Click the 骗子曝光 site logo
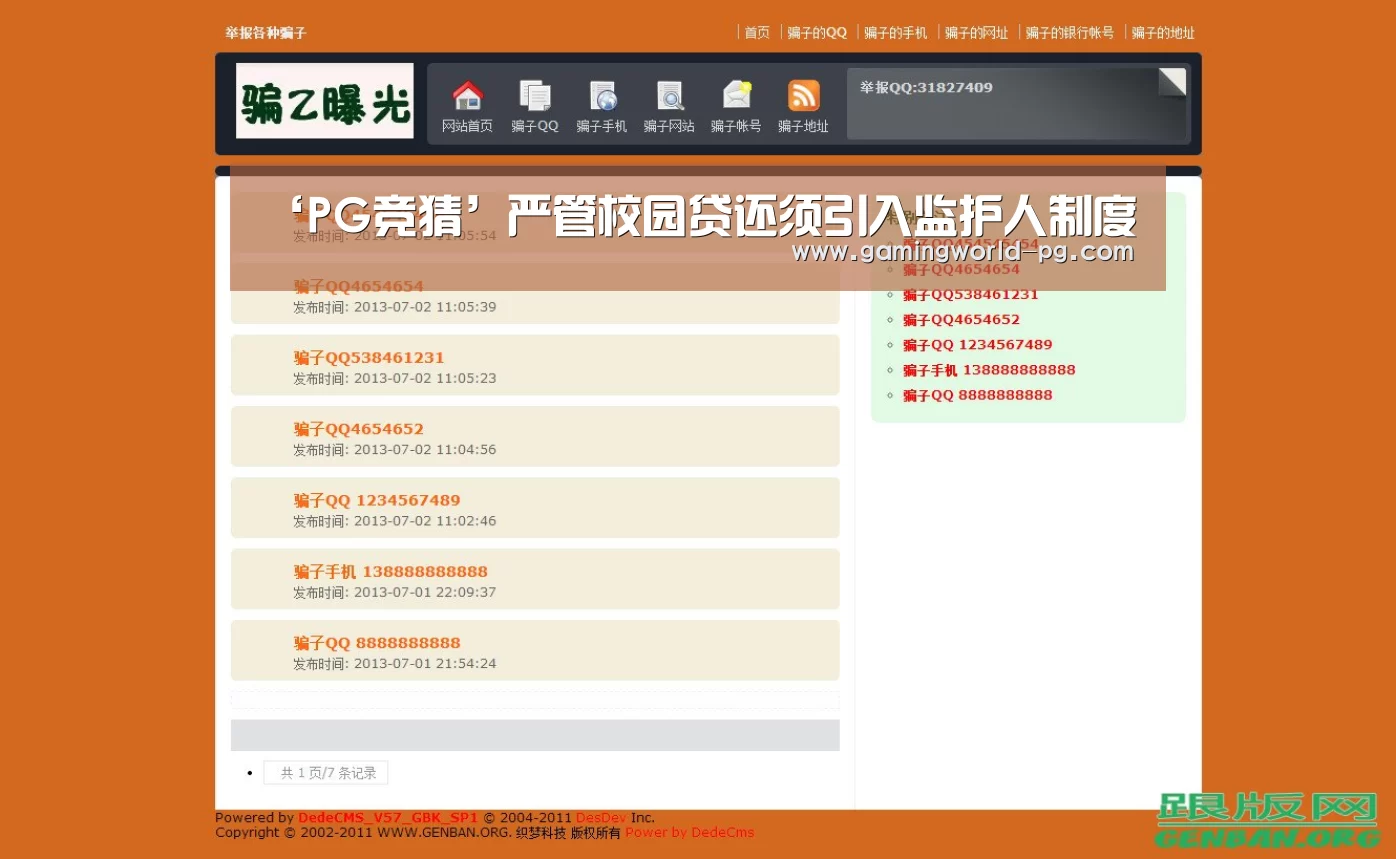The width and height of the screenshot is (1396, 859). [325, 101]
